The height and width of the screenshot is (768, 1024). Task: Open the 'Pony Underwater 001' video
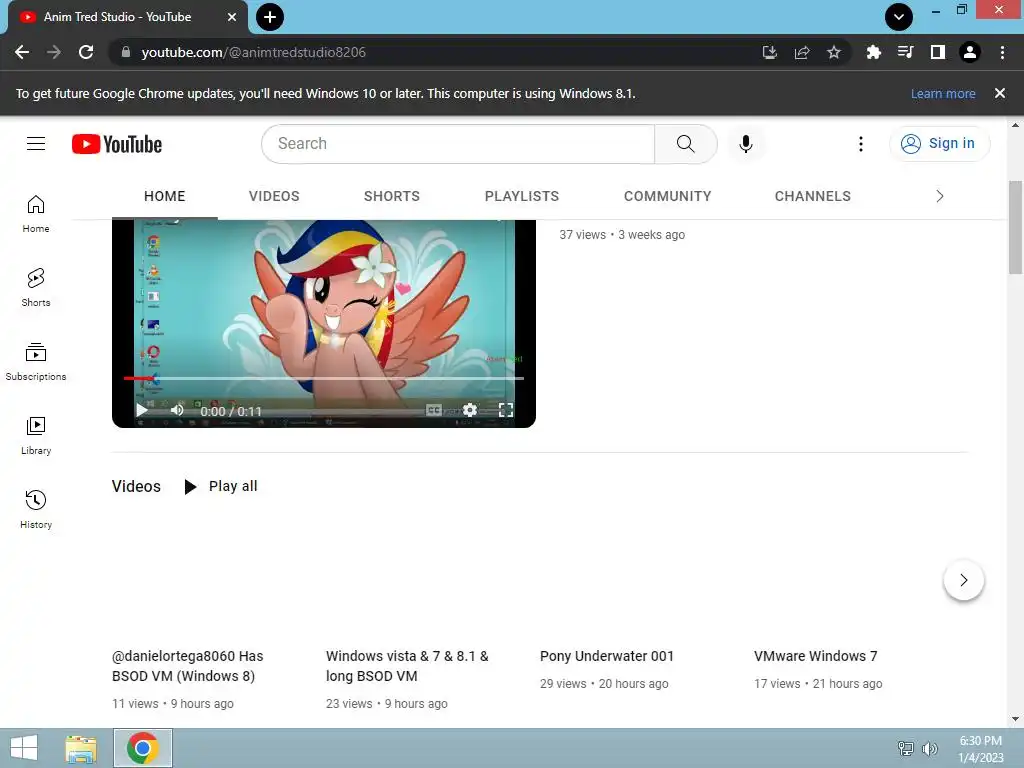pyautogui.click(x=607, y=656)
